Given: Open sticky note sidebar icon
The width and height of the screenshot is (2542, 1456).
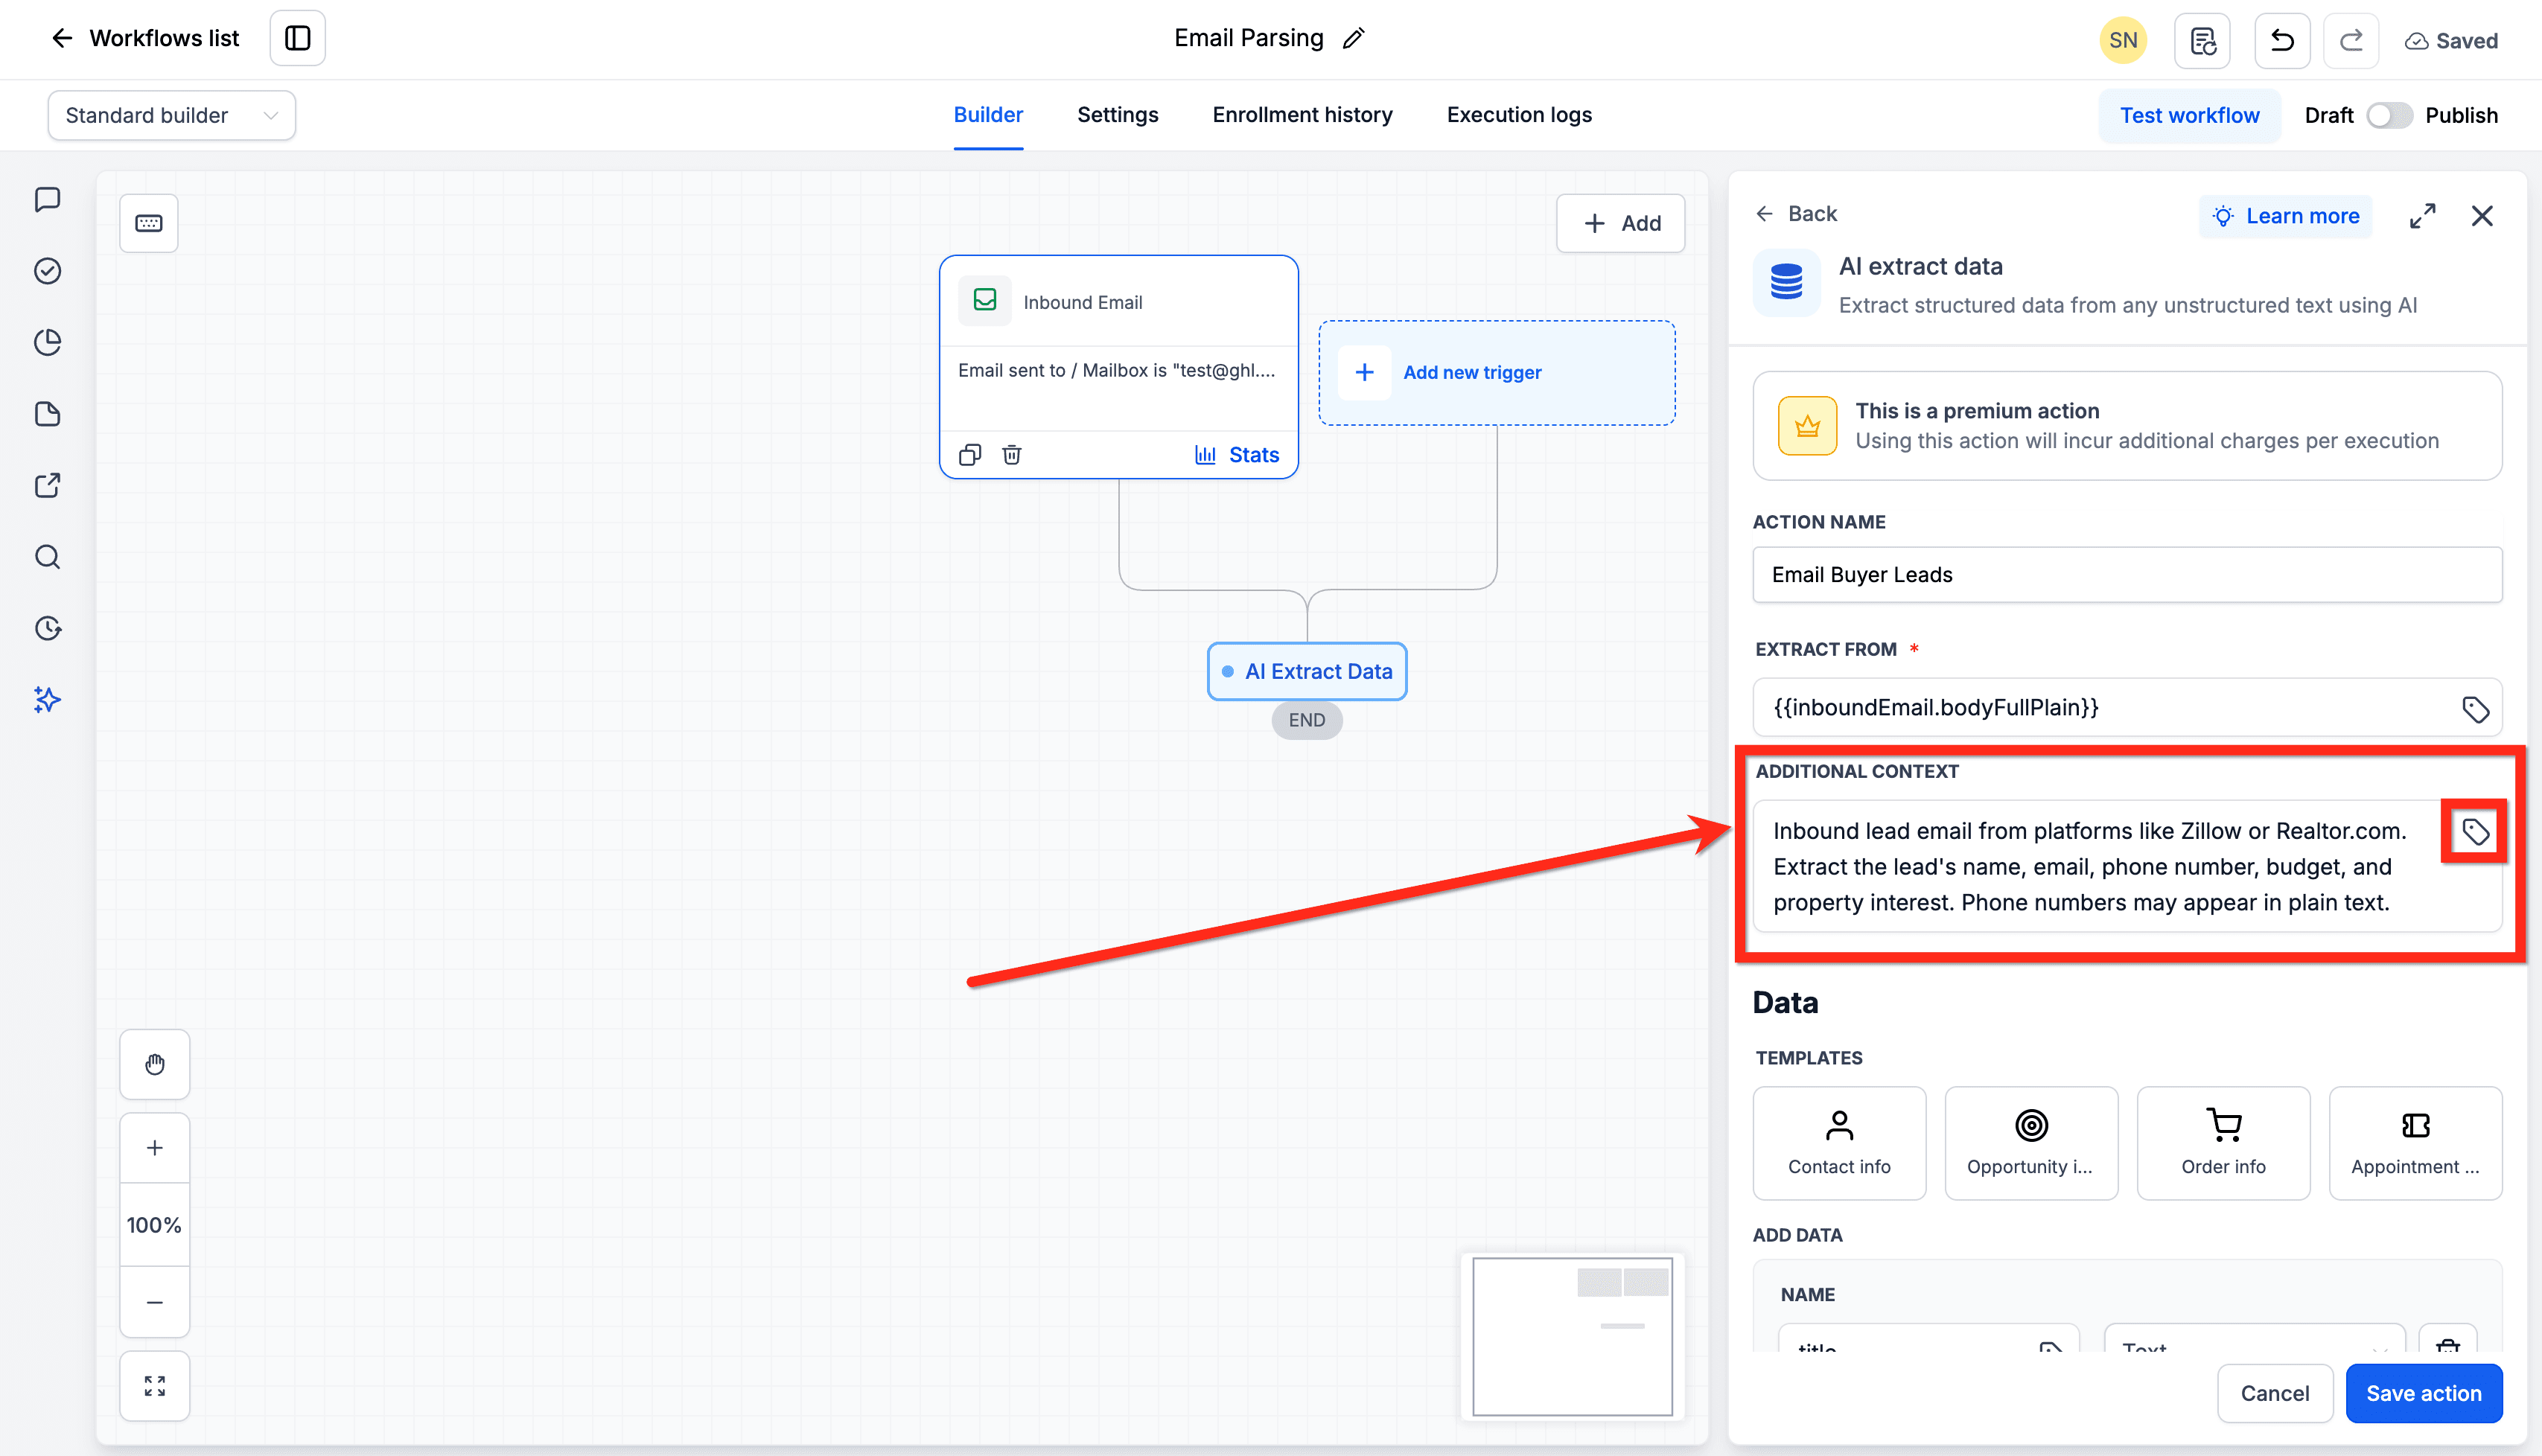Looking at the screenshot, I should (47, 414).
